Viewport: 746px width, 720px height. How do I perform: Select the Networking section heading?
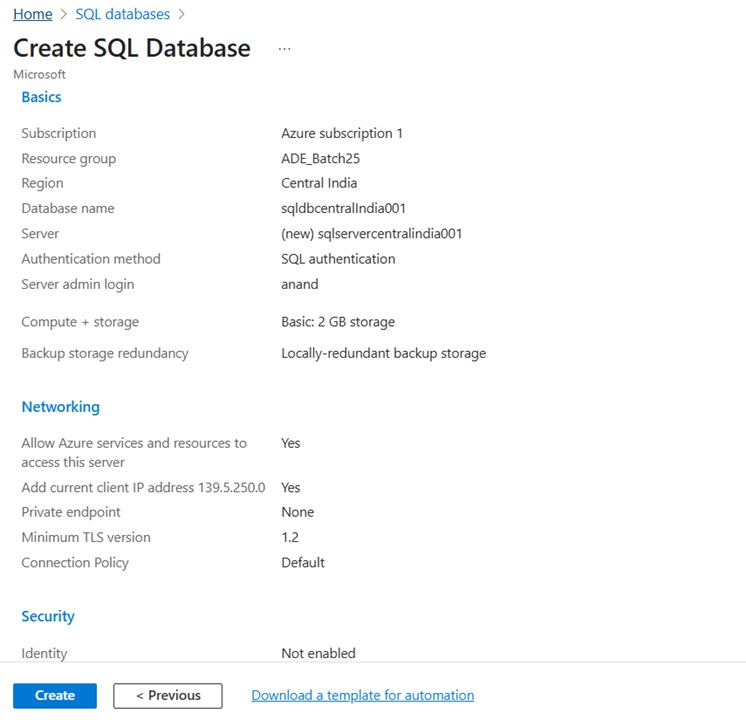(60, 407)
